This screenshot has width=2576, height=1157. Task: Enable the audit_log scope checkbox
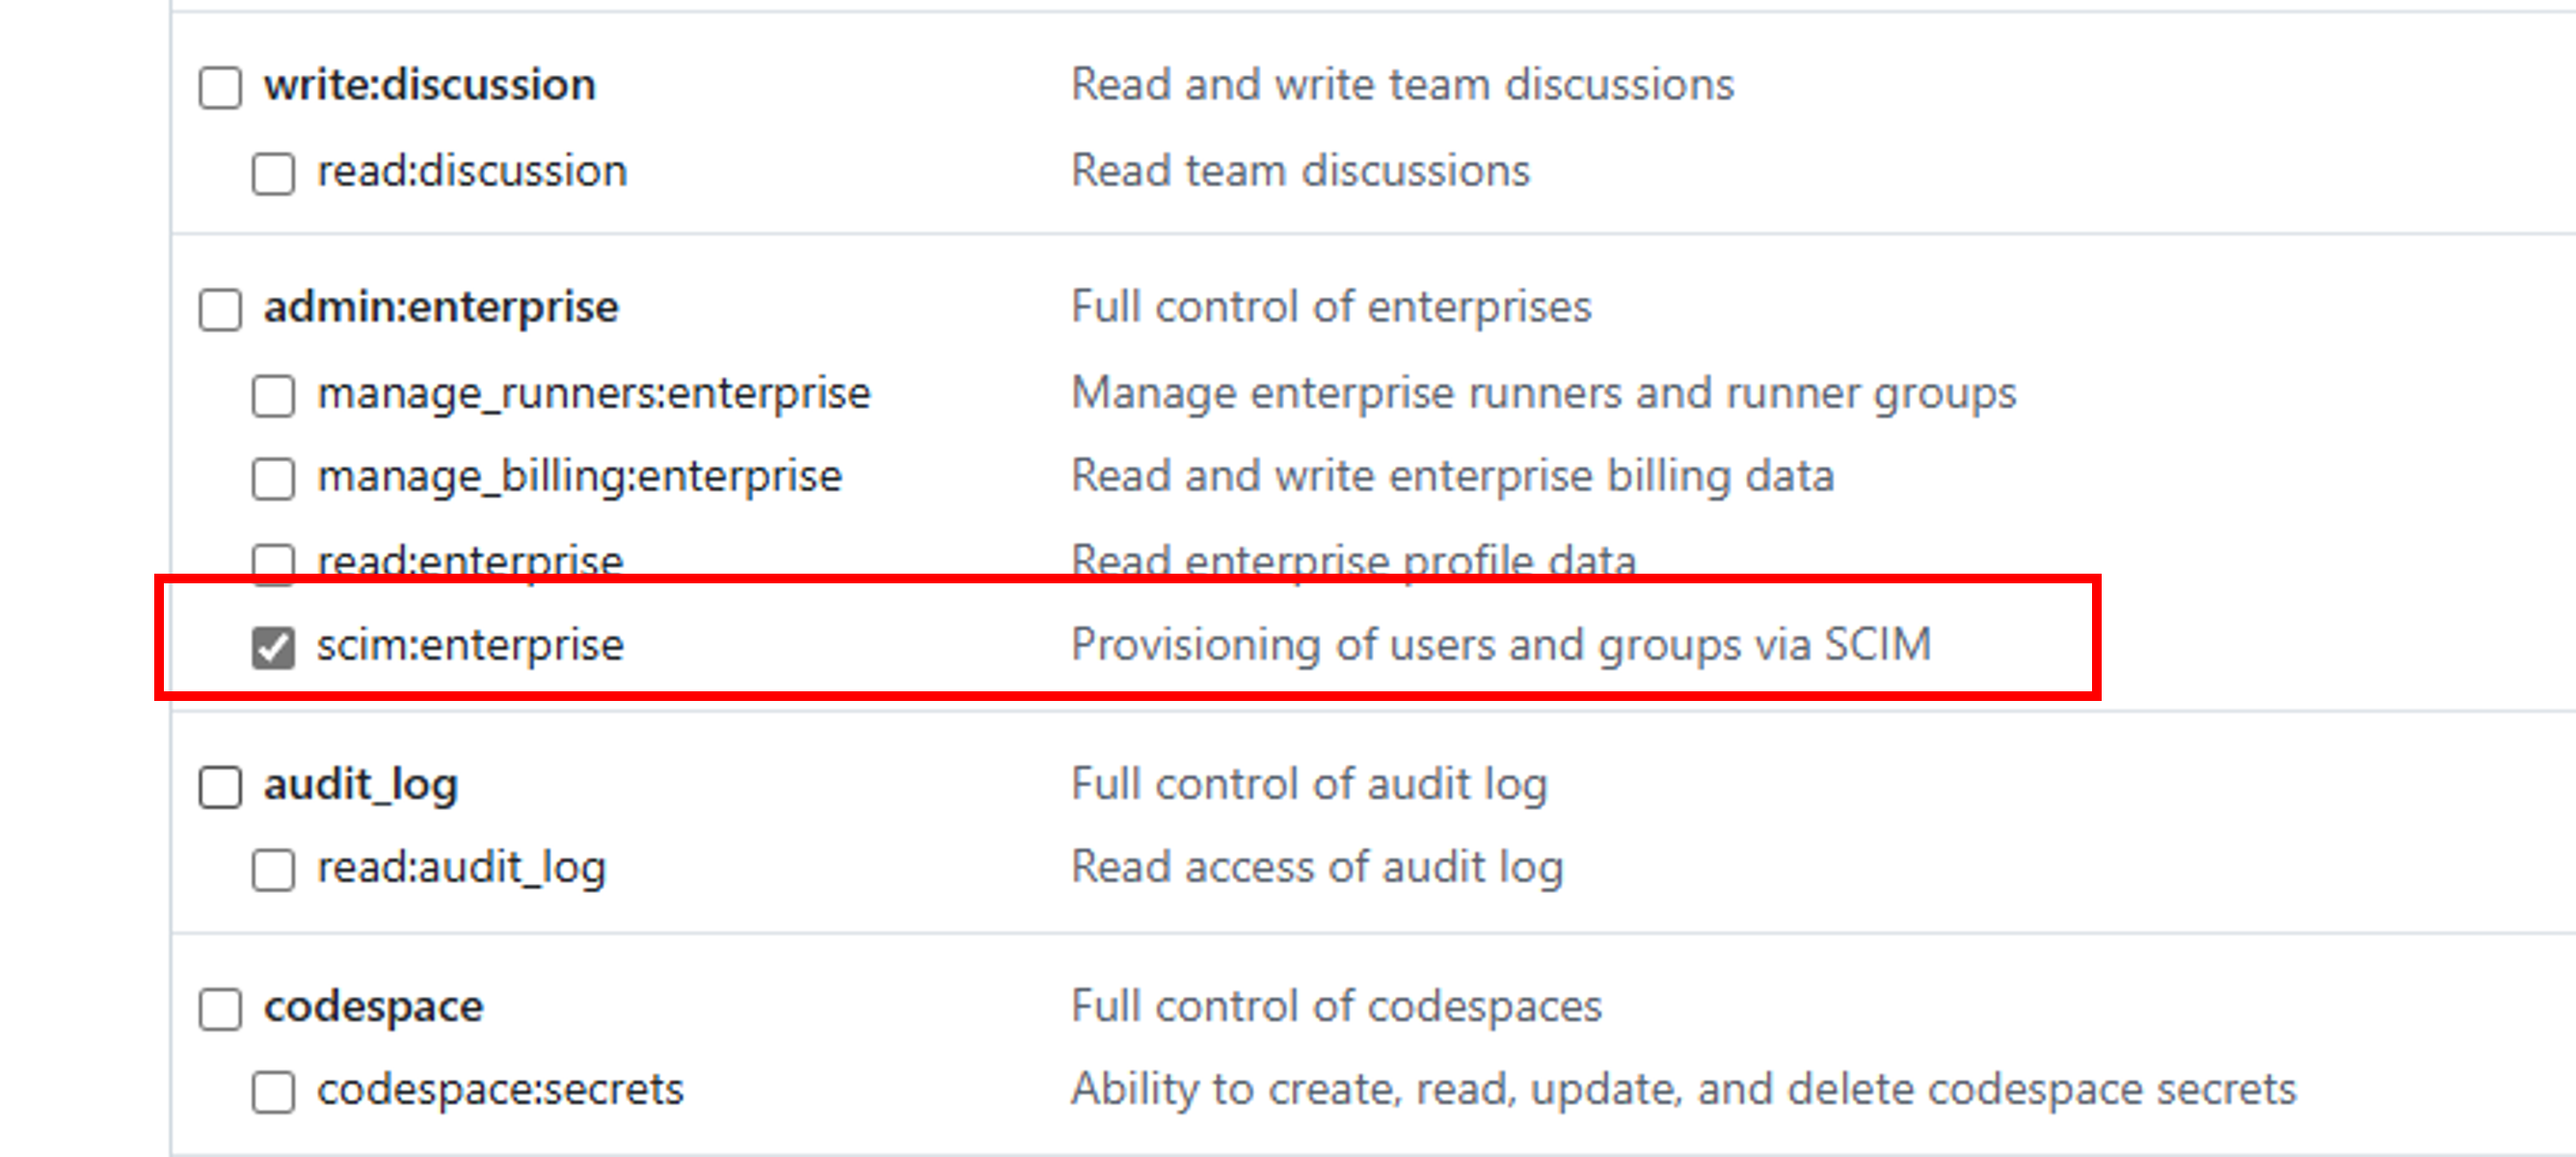[220, 786]
